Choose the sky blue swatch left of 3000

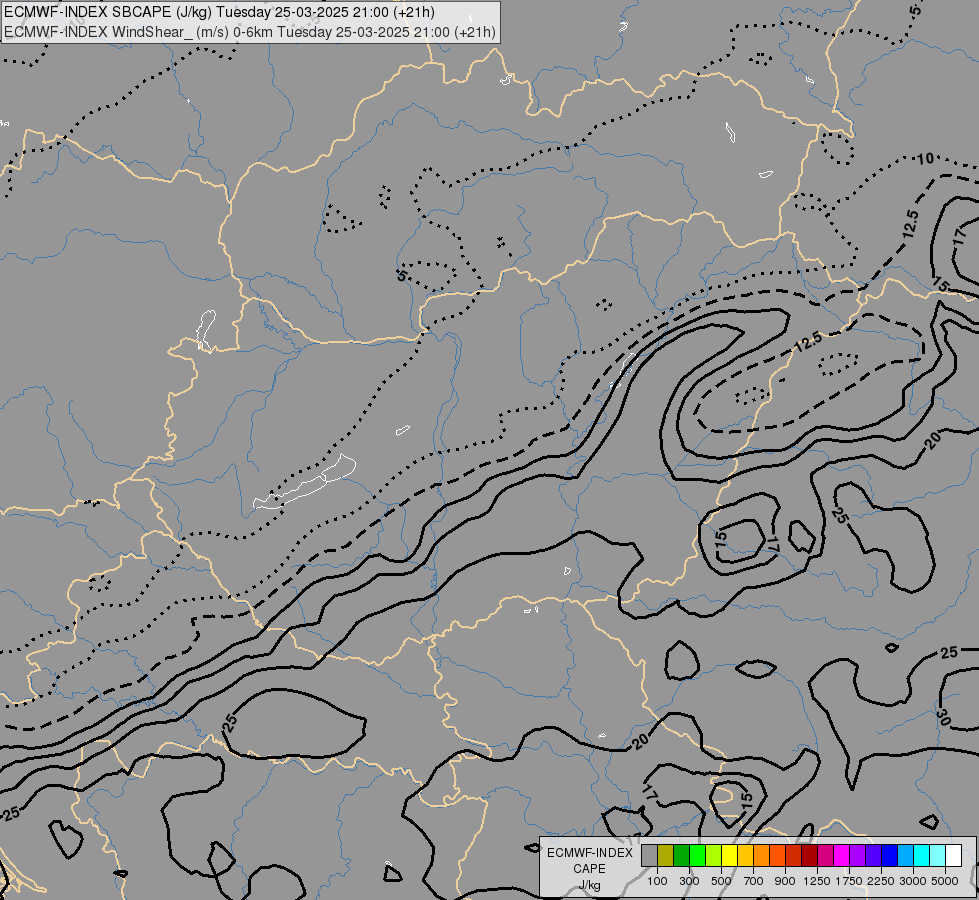pyautogui.click(x=905, y=855)
